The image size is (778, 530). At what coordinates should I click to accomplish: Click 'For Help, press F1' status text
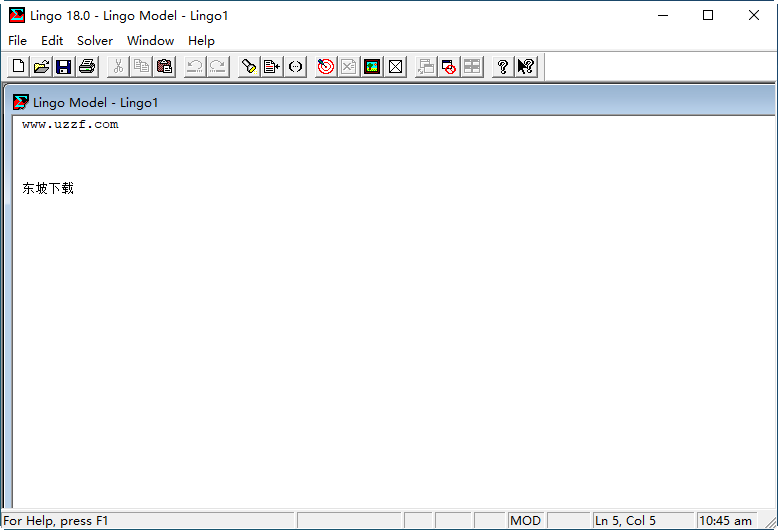click(x=56, y=521)
